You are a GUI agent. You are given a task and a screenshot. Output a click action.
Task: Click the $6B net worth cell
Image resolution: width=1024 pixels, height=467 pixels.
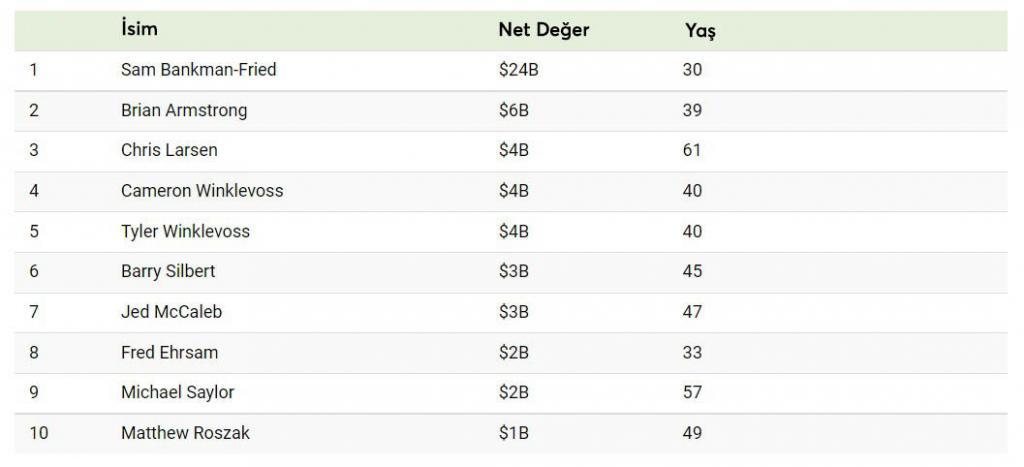[514, 110]
